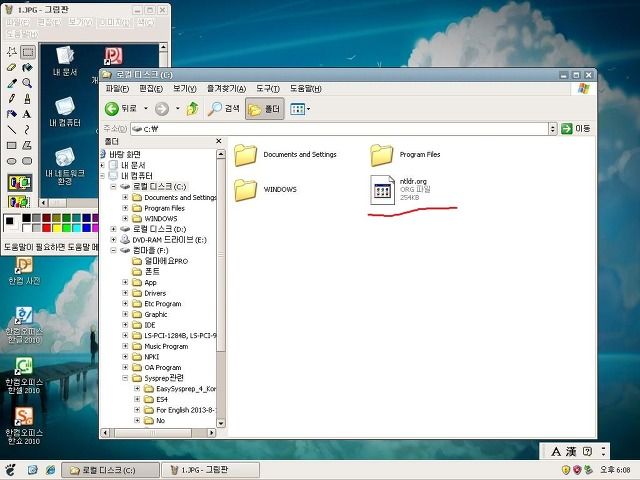Select OA Program folder in tree
The height and width of the screenshot is (480, 640).
pyautogui.click(x=157, y=367)
